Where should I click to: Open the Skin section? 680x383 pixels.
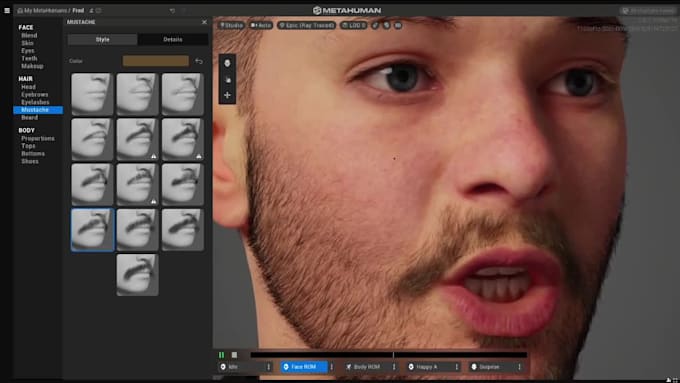click(27, 43)
